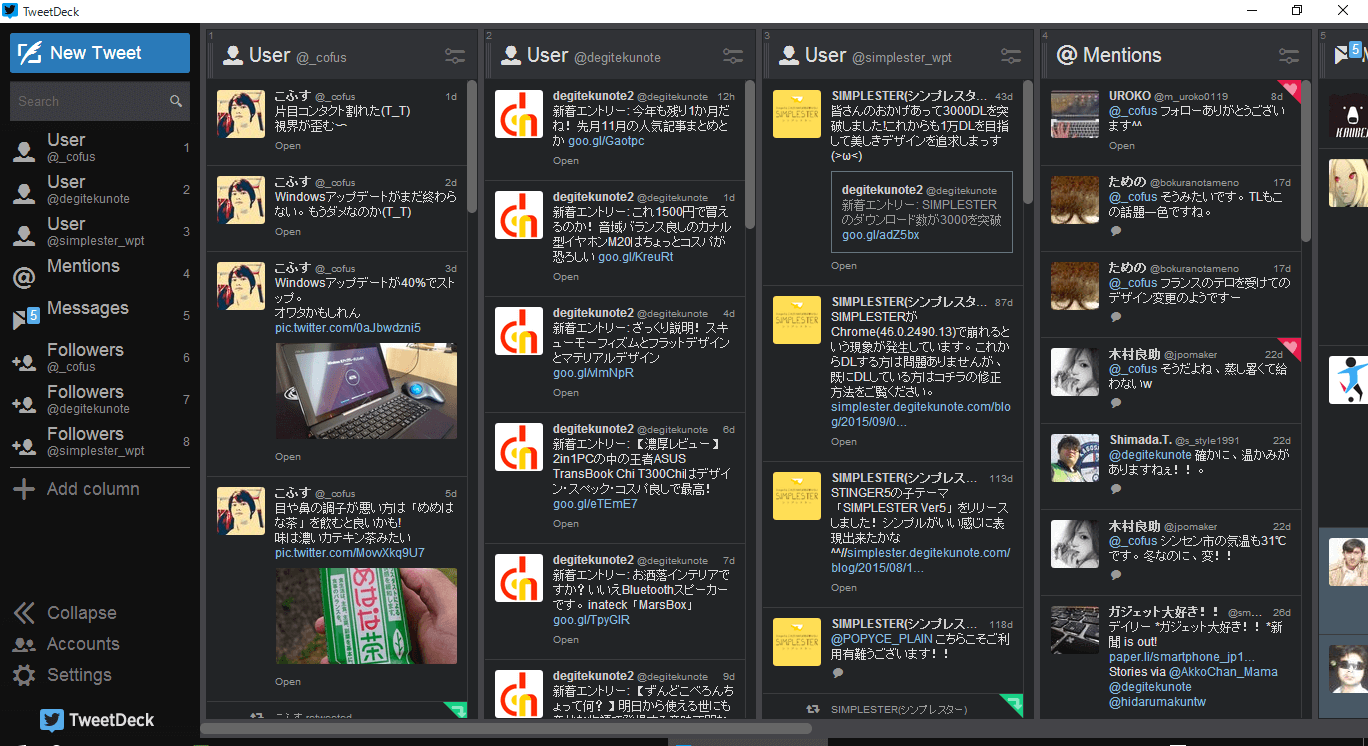View the green tea package photo

(366, 616)
